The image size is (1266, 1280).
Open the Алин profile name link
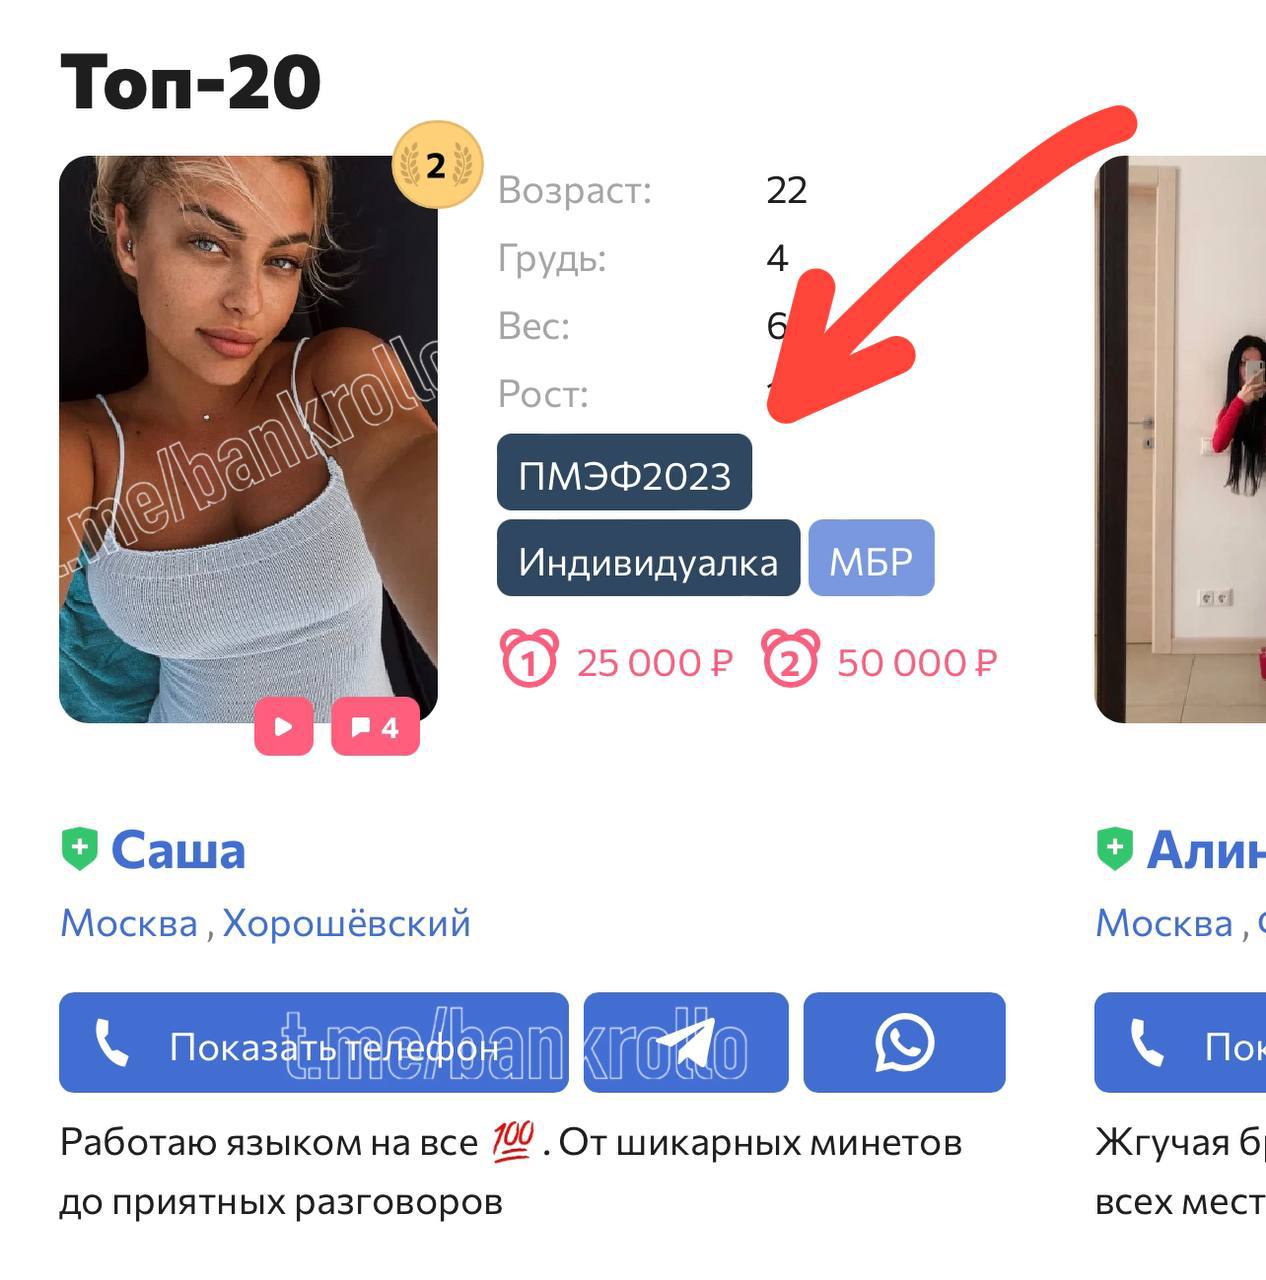click(x=1206, y=850)
